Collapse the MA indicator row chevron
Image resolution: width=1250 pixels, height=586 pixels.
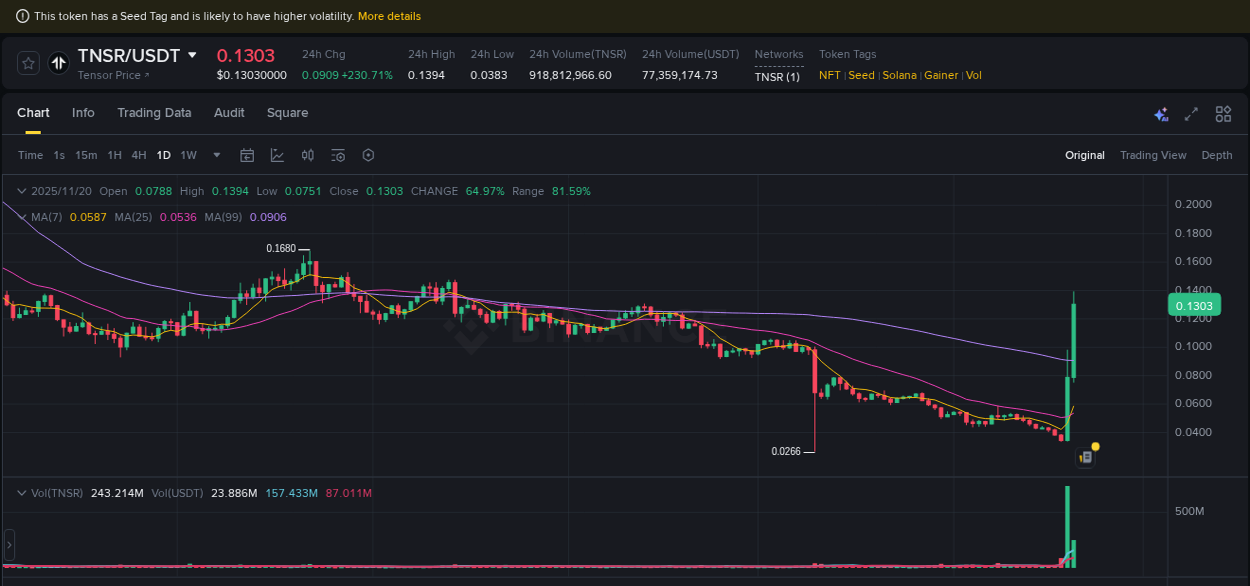(x=22, y=216)
